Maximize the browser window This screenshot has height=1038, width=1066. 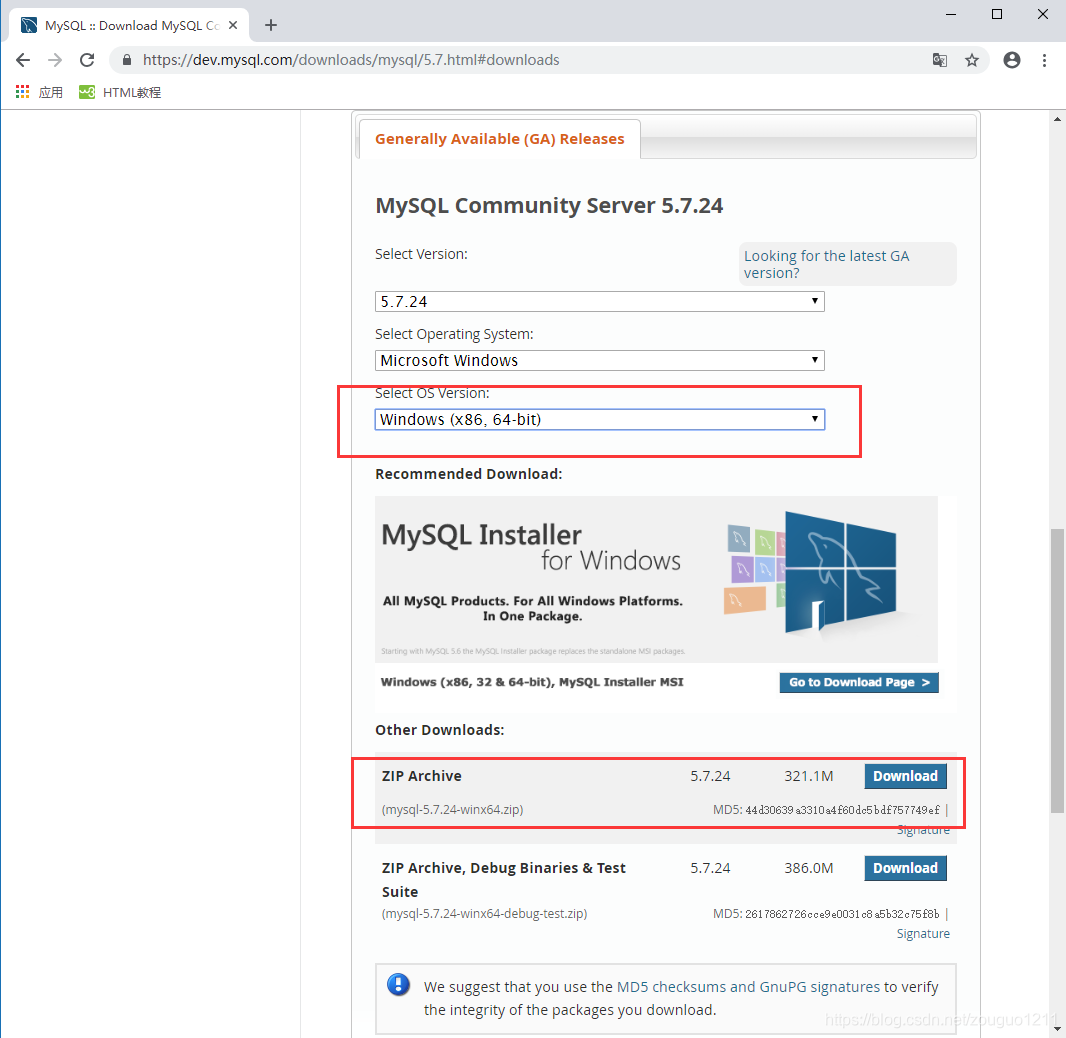pyautogui.click(x=997, y=14)
